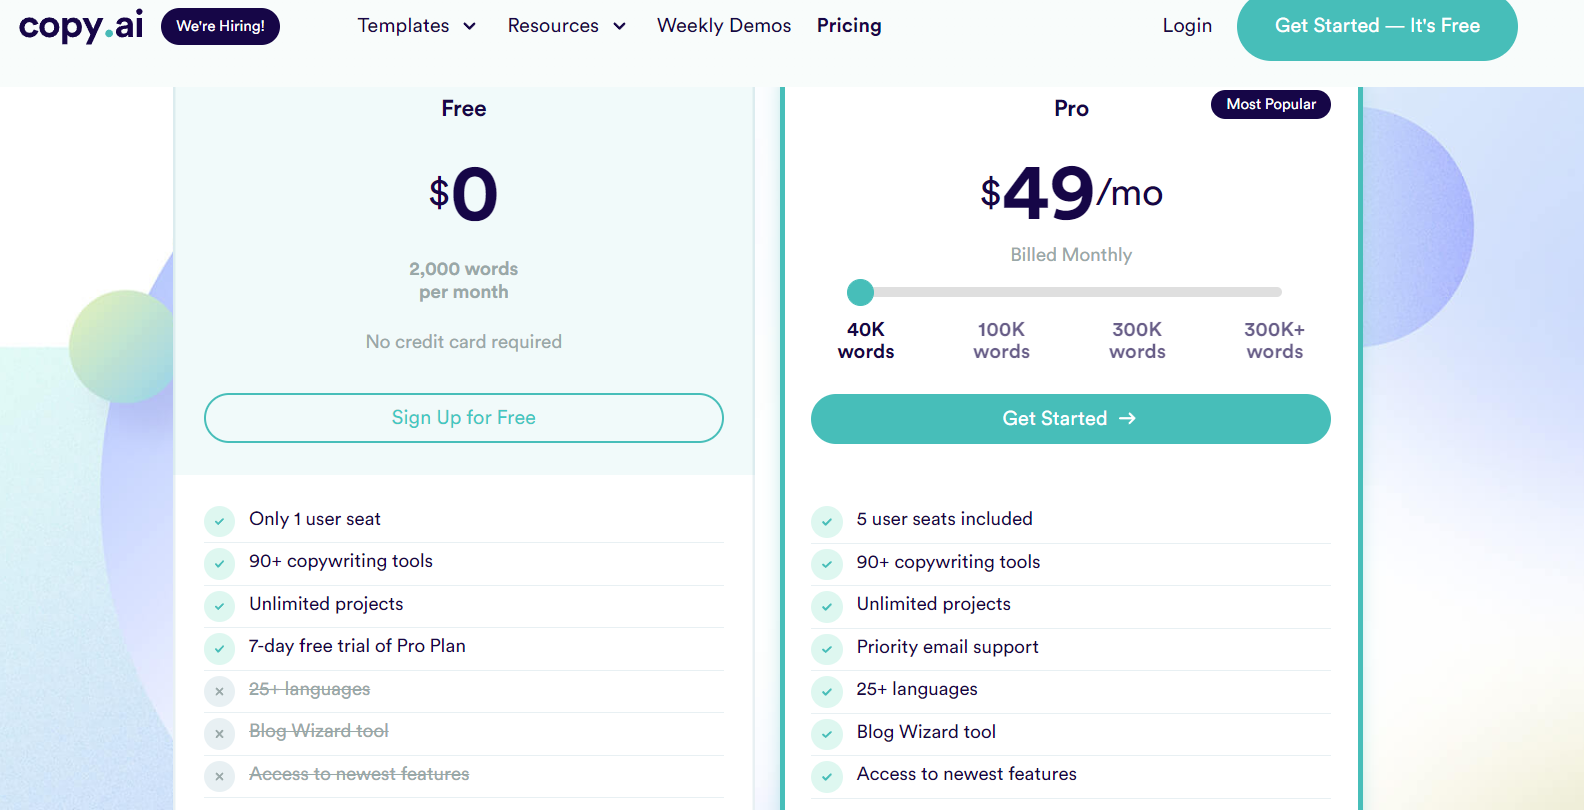Click the copy.ai logo
This screenshot has height=810, width=1584.
[81, 26]
